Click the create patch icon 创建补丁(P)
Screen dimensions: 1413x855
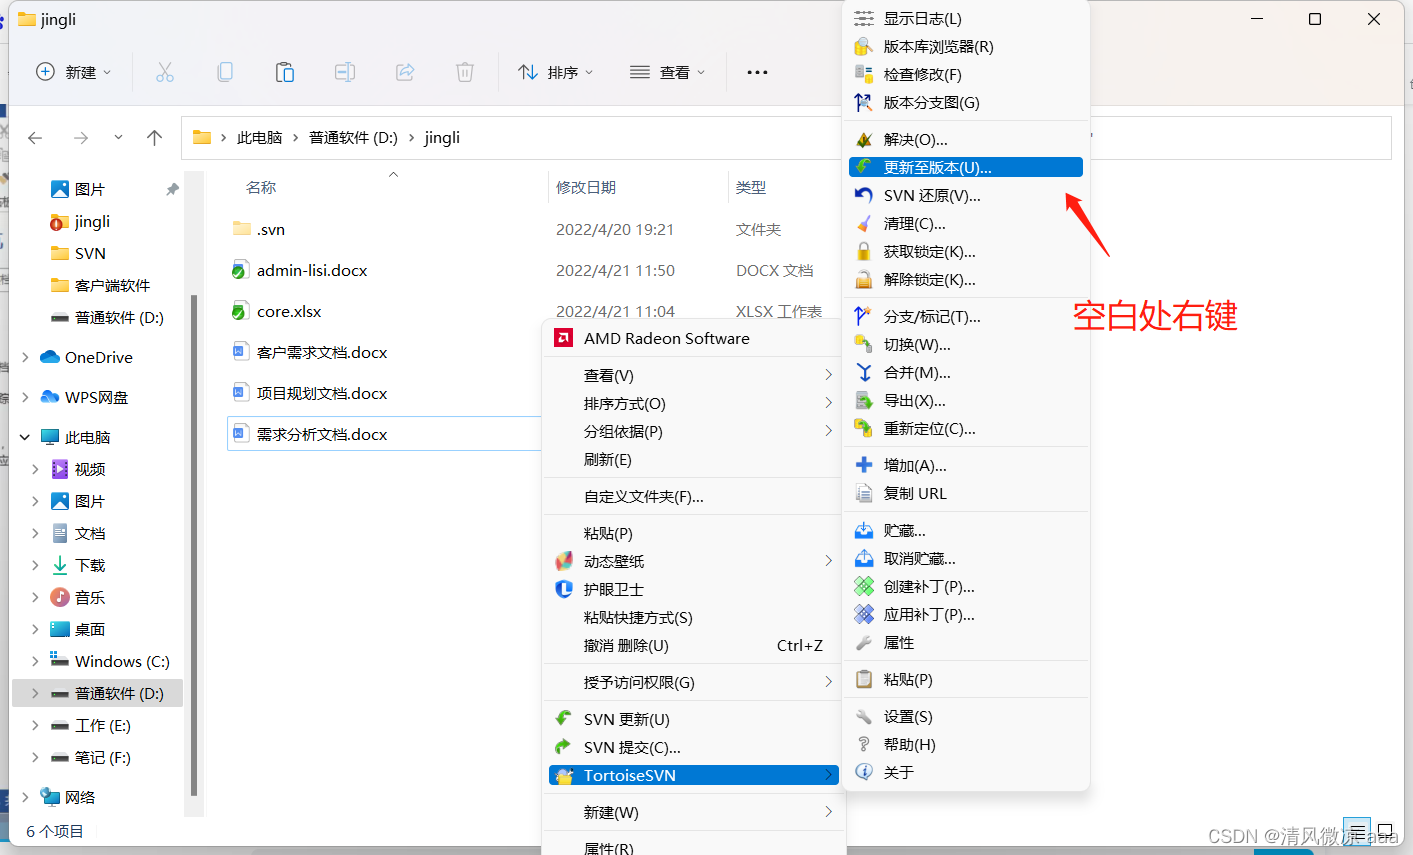[864, 587]
